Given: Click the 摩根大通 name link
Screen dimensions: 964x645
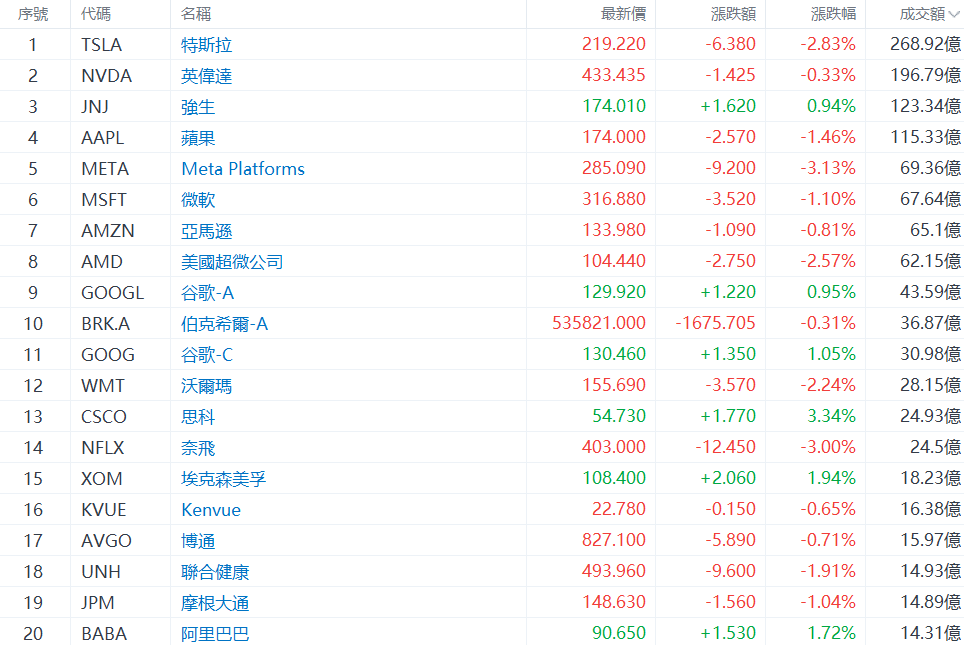Looking at the screenshot, I should pyautogui.click(x=215, y=603).
